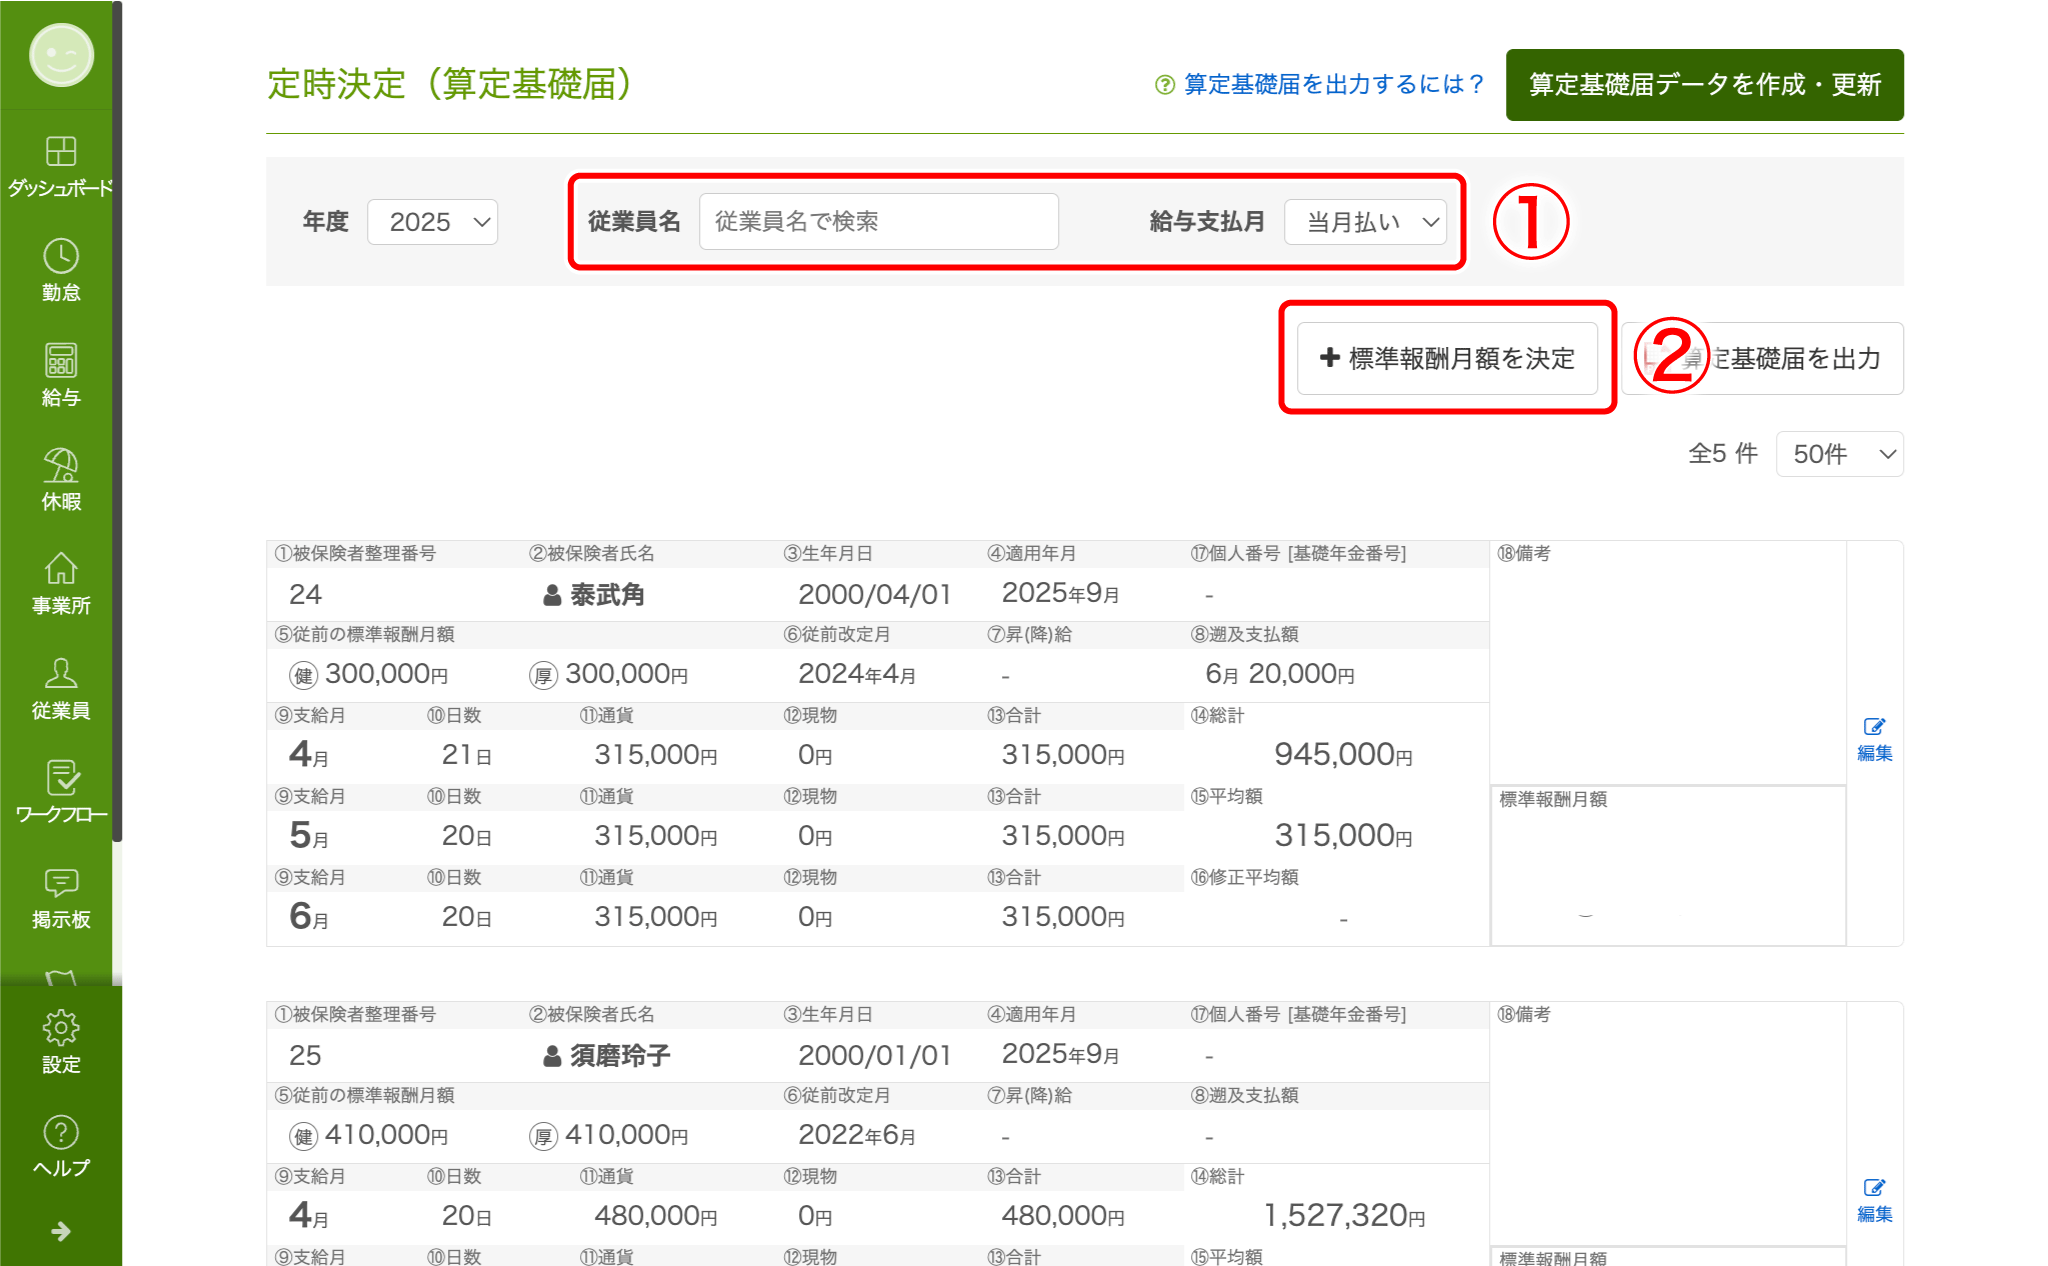Image resolution: width=2048 pixels, height=1266 pixels.
Task: Click the 従業員名で検索 search field
Action: click(x=878, y=222)
